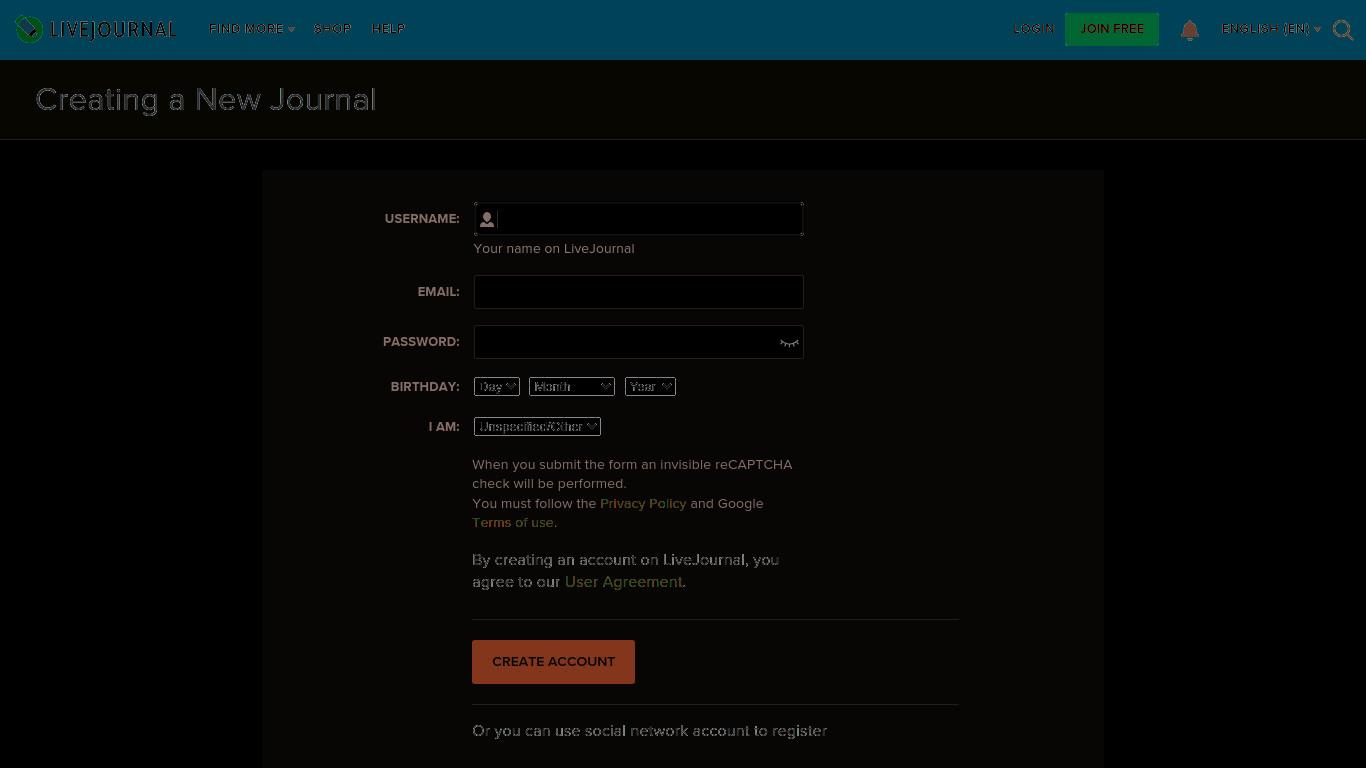Screen dimensions: 1366x768
Task: Click the Join Free button
Action: 1112,29
